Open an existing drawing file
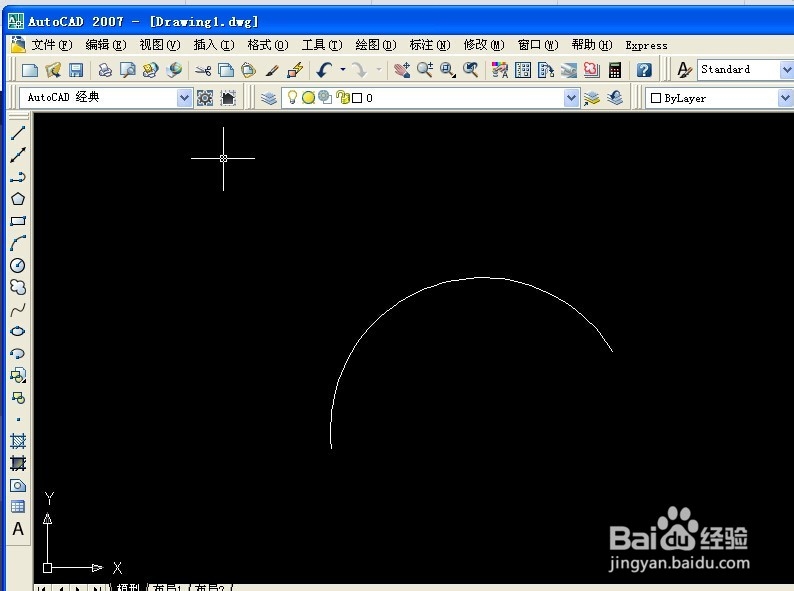794x591 pixels. pyautogui.click(x=53, y=70)
